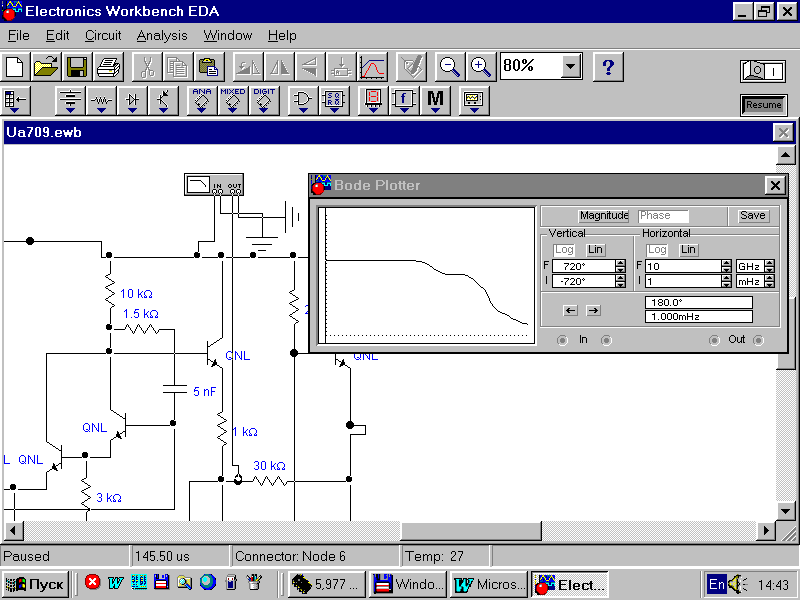Flip component horizontally icon
The image size is (800, 600).
pos(279,67)
